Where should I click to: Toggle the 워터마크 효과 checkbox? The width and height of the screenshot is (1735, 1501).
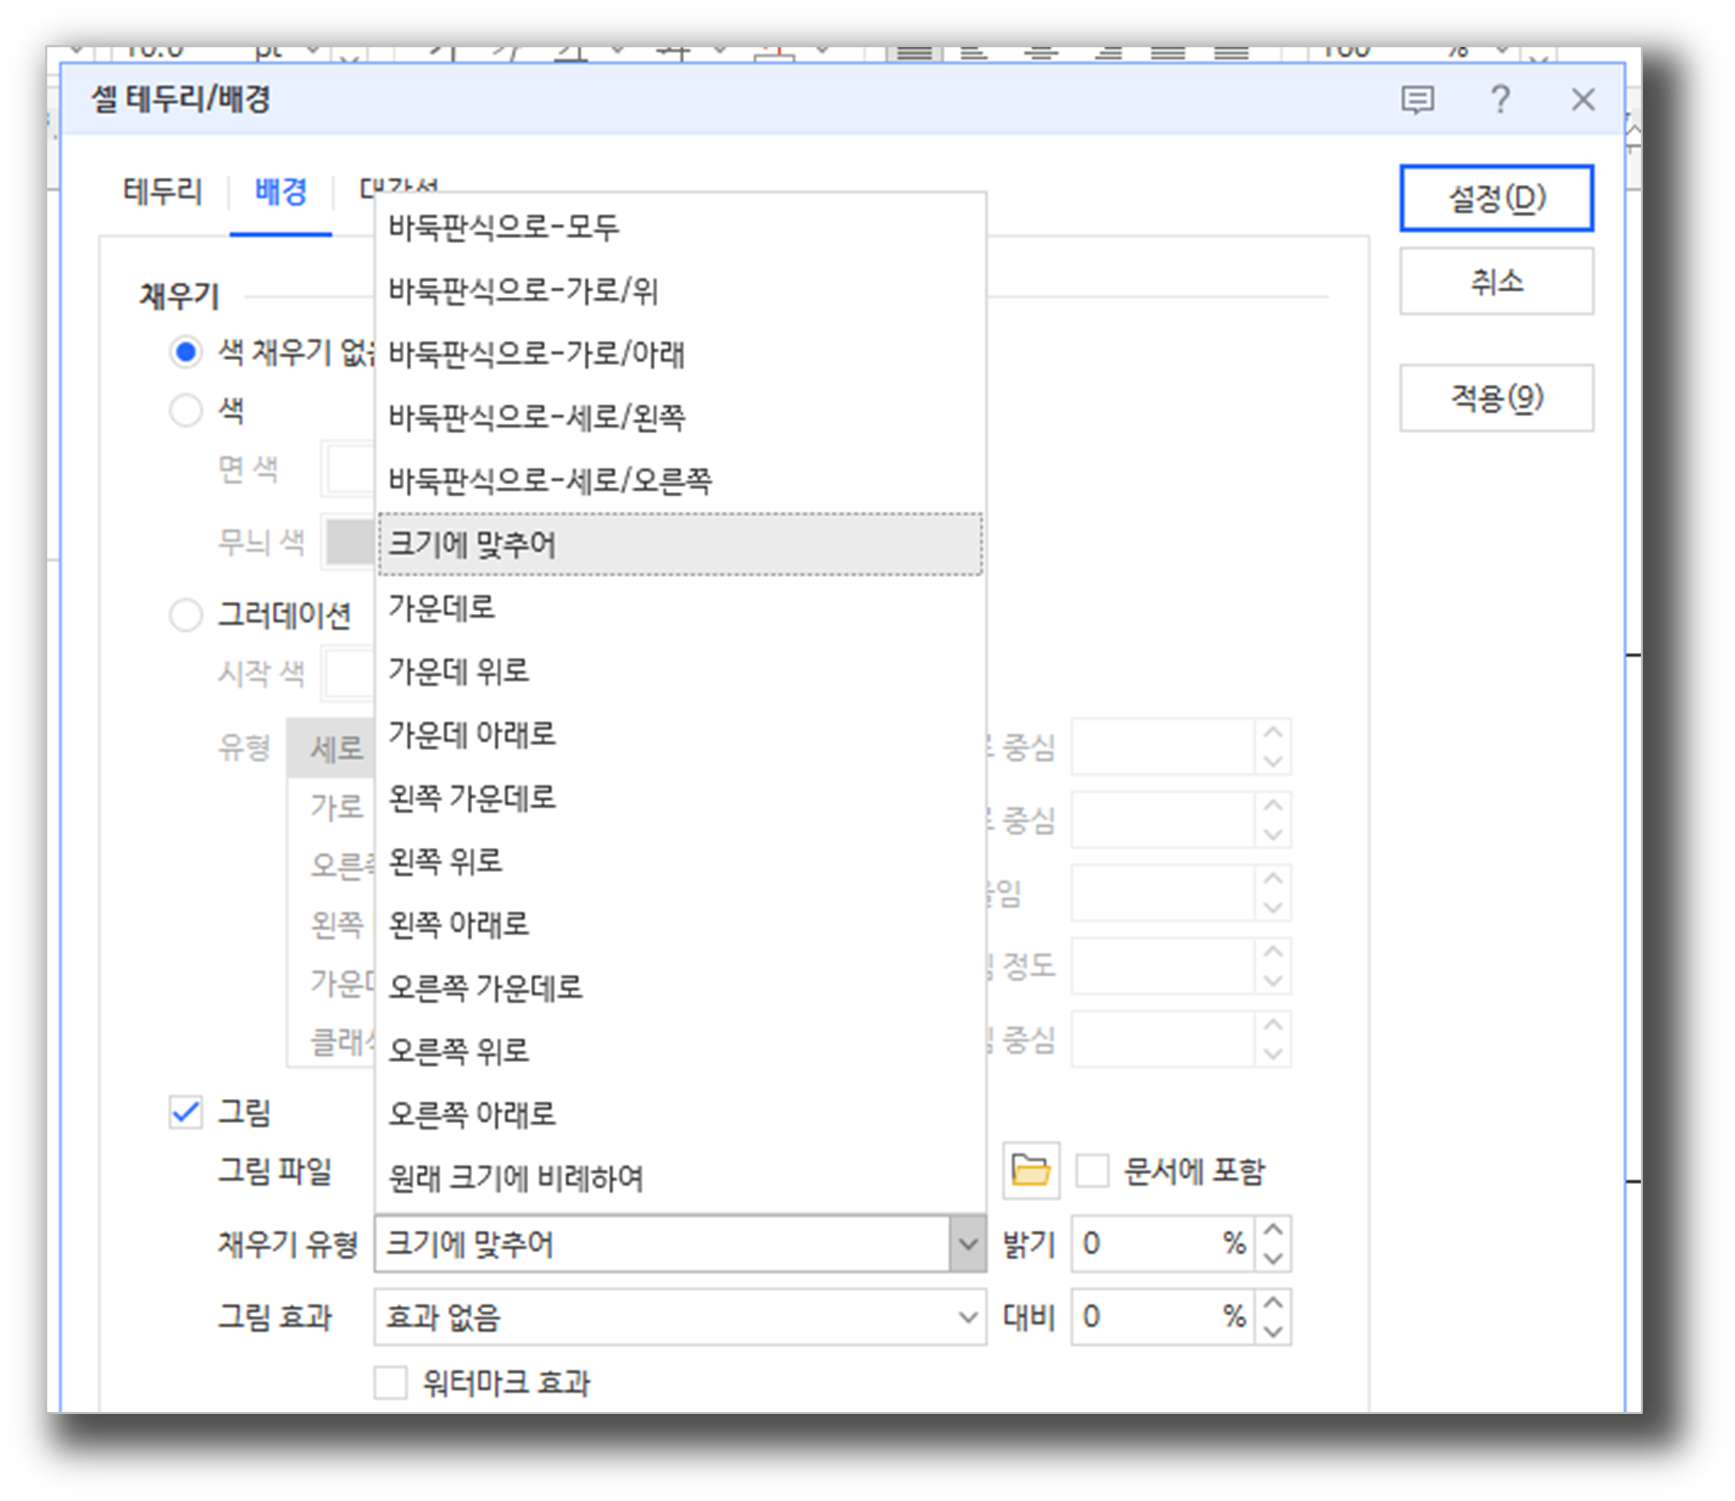(x=390, y=1383)
